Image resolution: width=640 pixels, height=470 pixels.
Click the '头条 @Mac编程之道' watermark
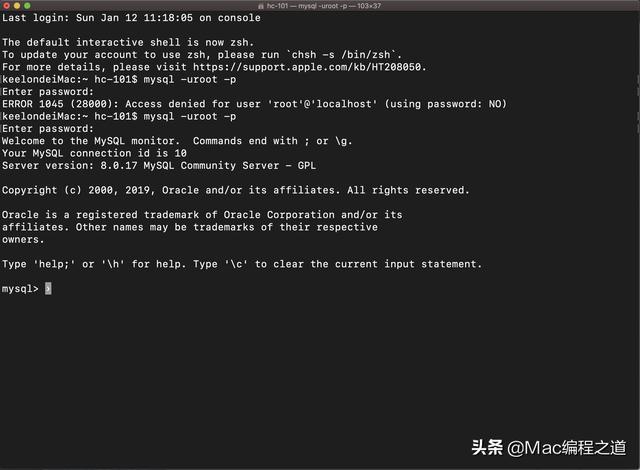pyautogui.click(x=549, y=448)
